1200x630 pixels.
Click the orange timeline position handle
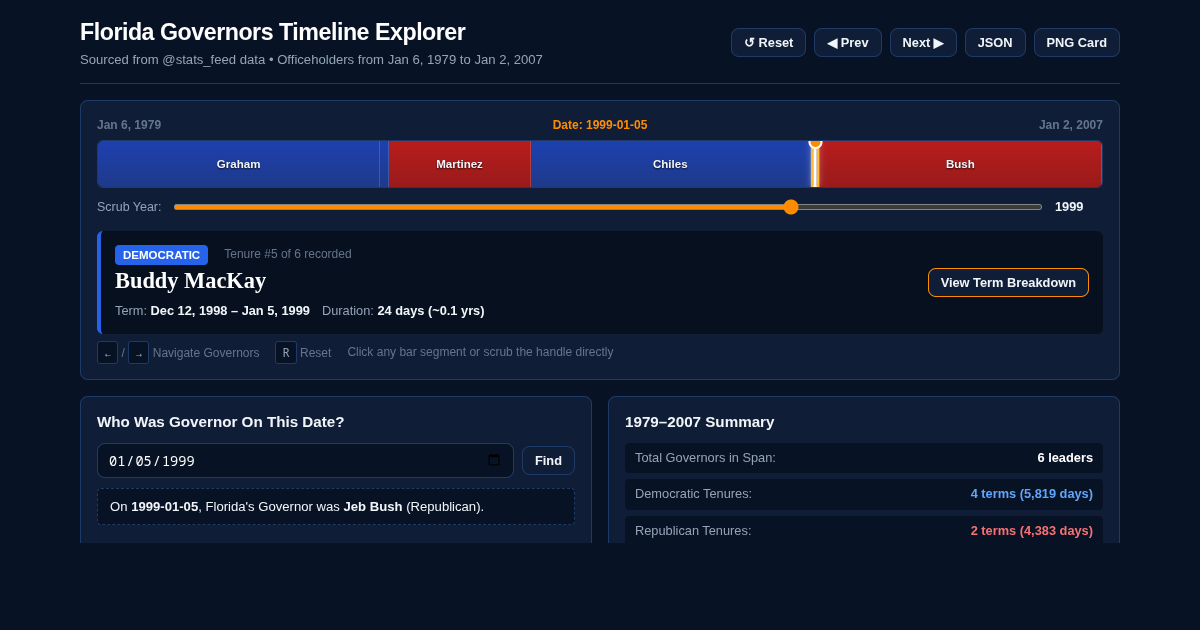pos(815,143)
